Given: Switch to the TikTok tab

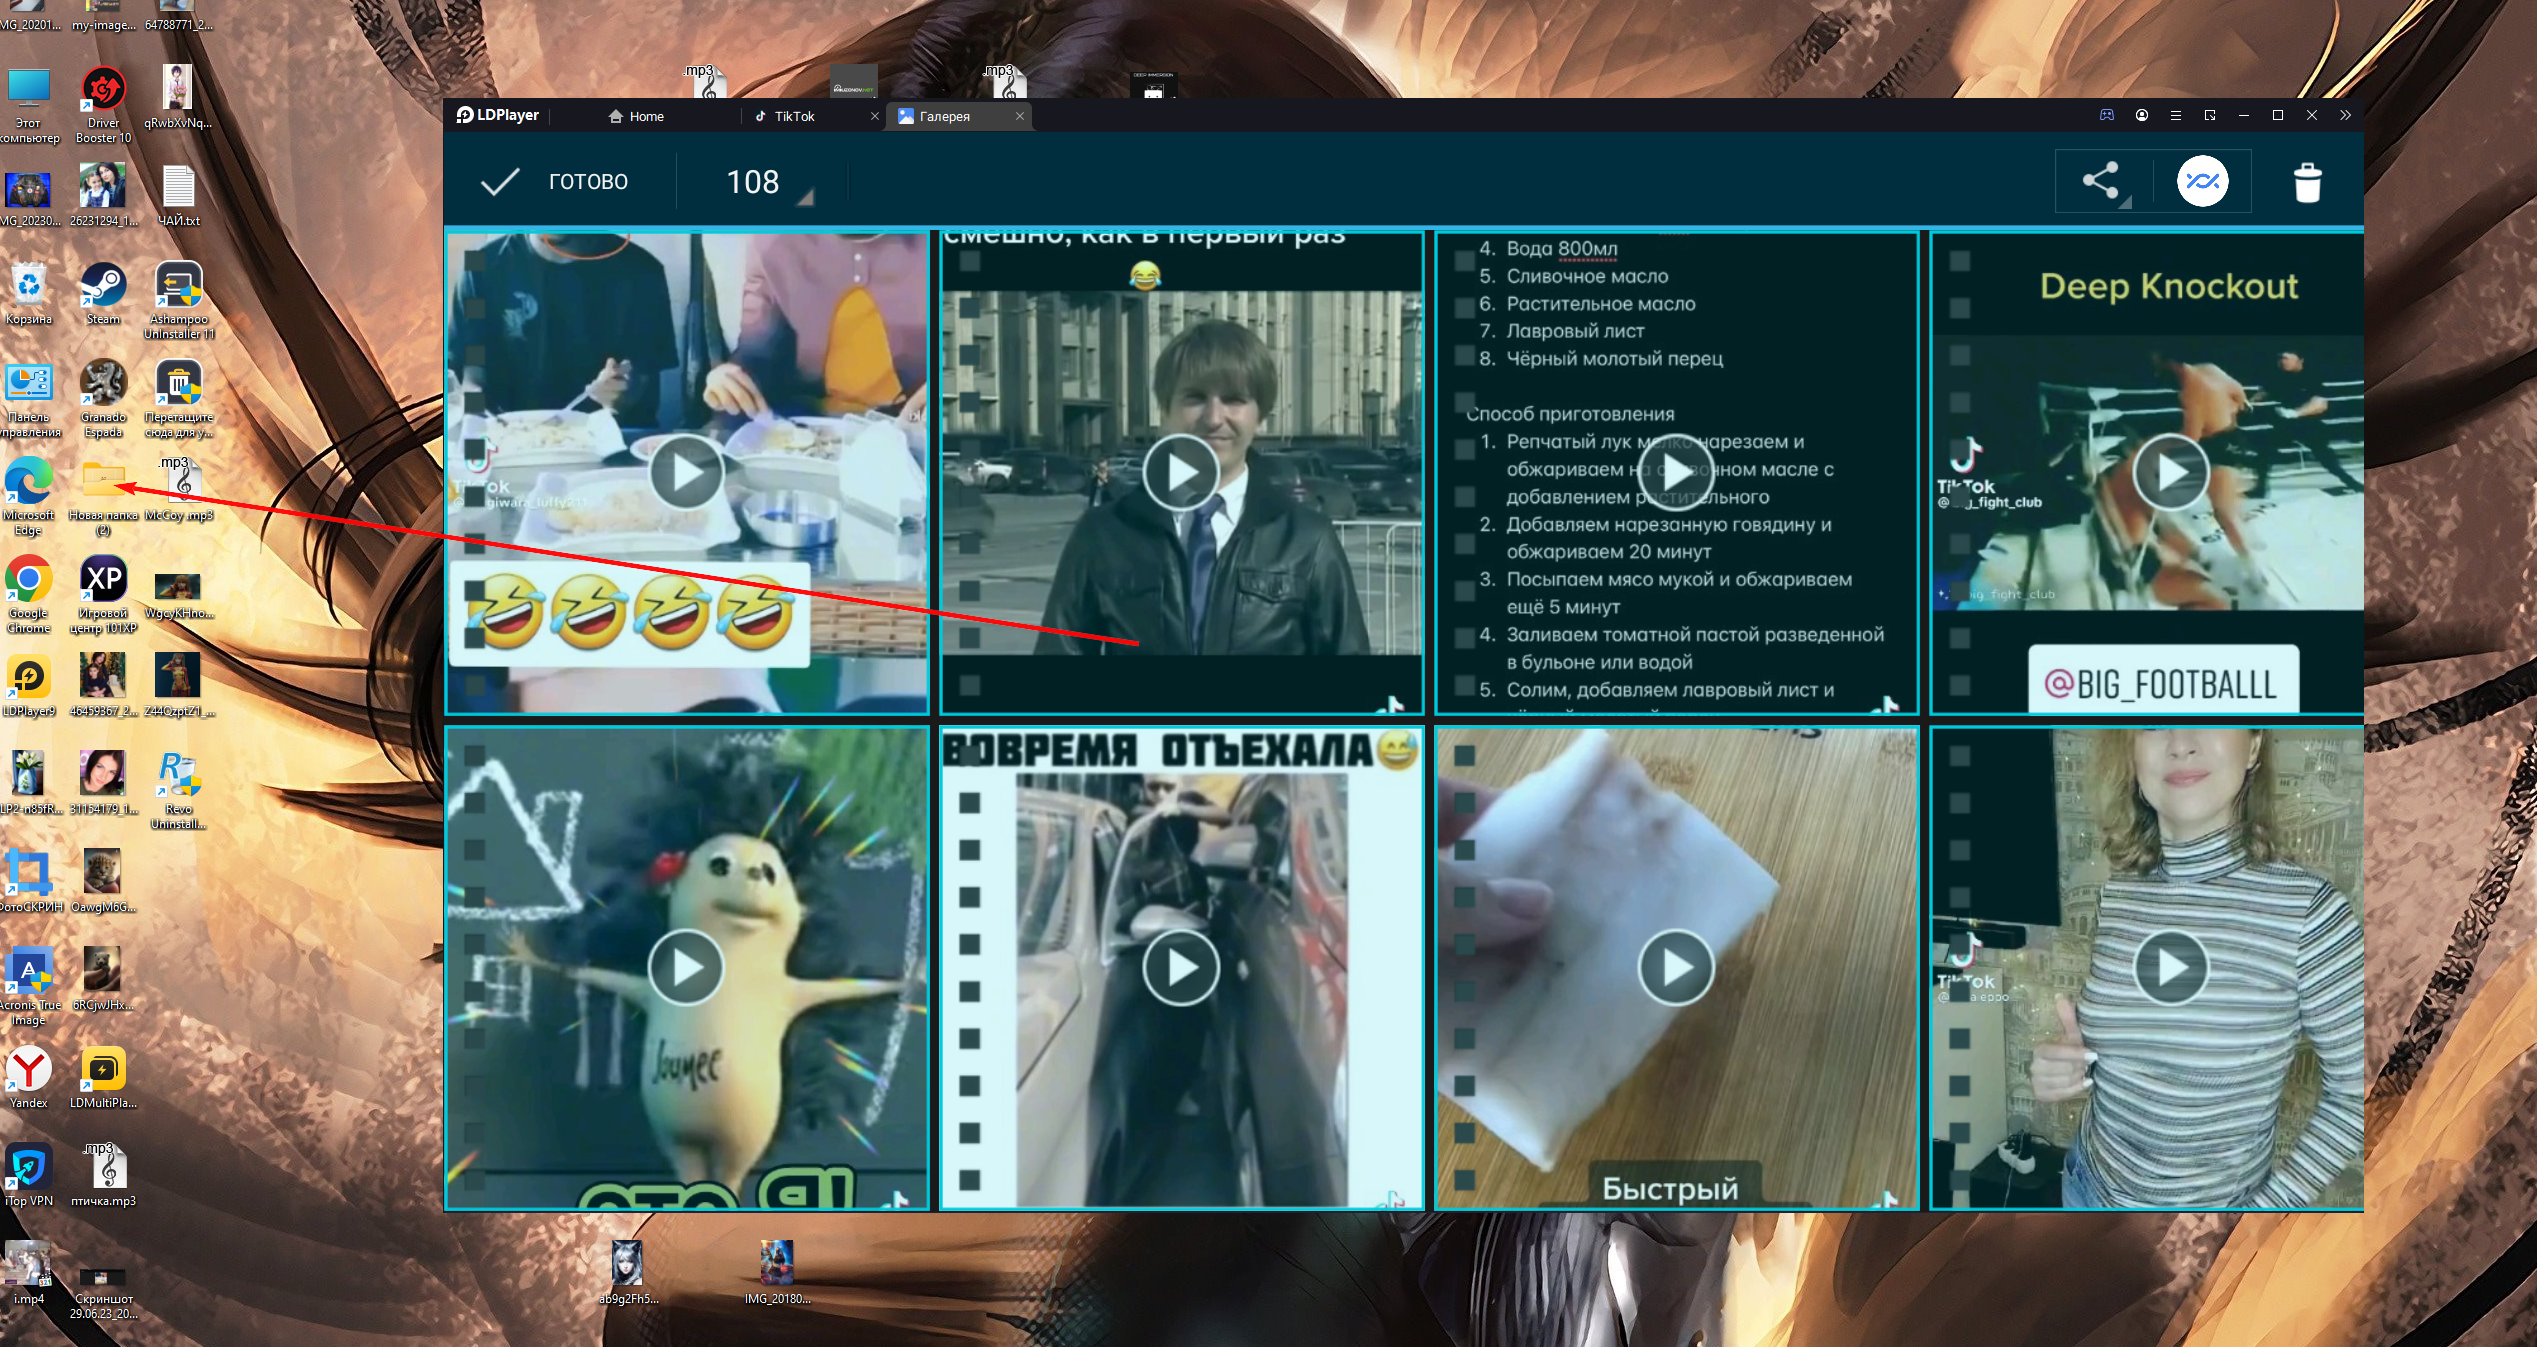Looking at the screenshot, I should (794, 116).
